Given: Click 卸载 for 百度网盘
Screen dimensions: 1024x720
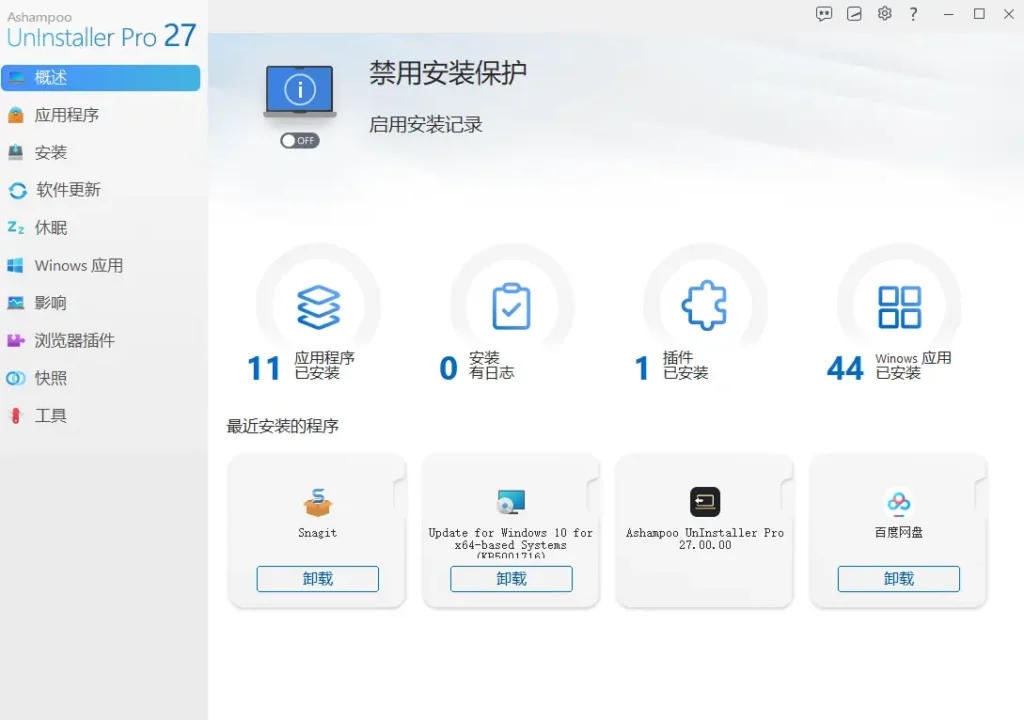Looking at the screenshot, I should pos(899,579).
